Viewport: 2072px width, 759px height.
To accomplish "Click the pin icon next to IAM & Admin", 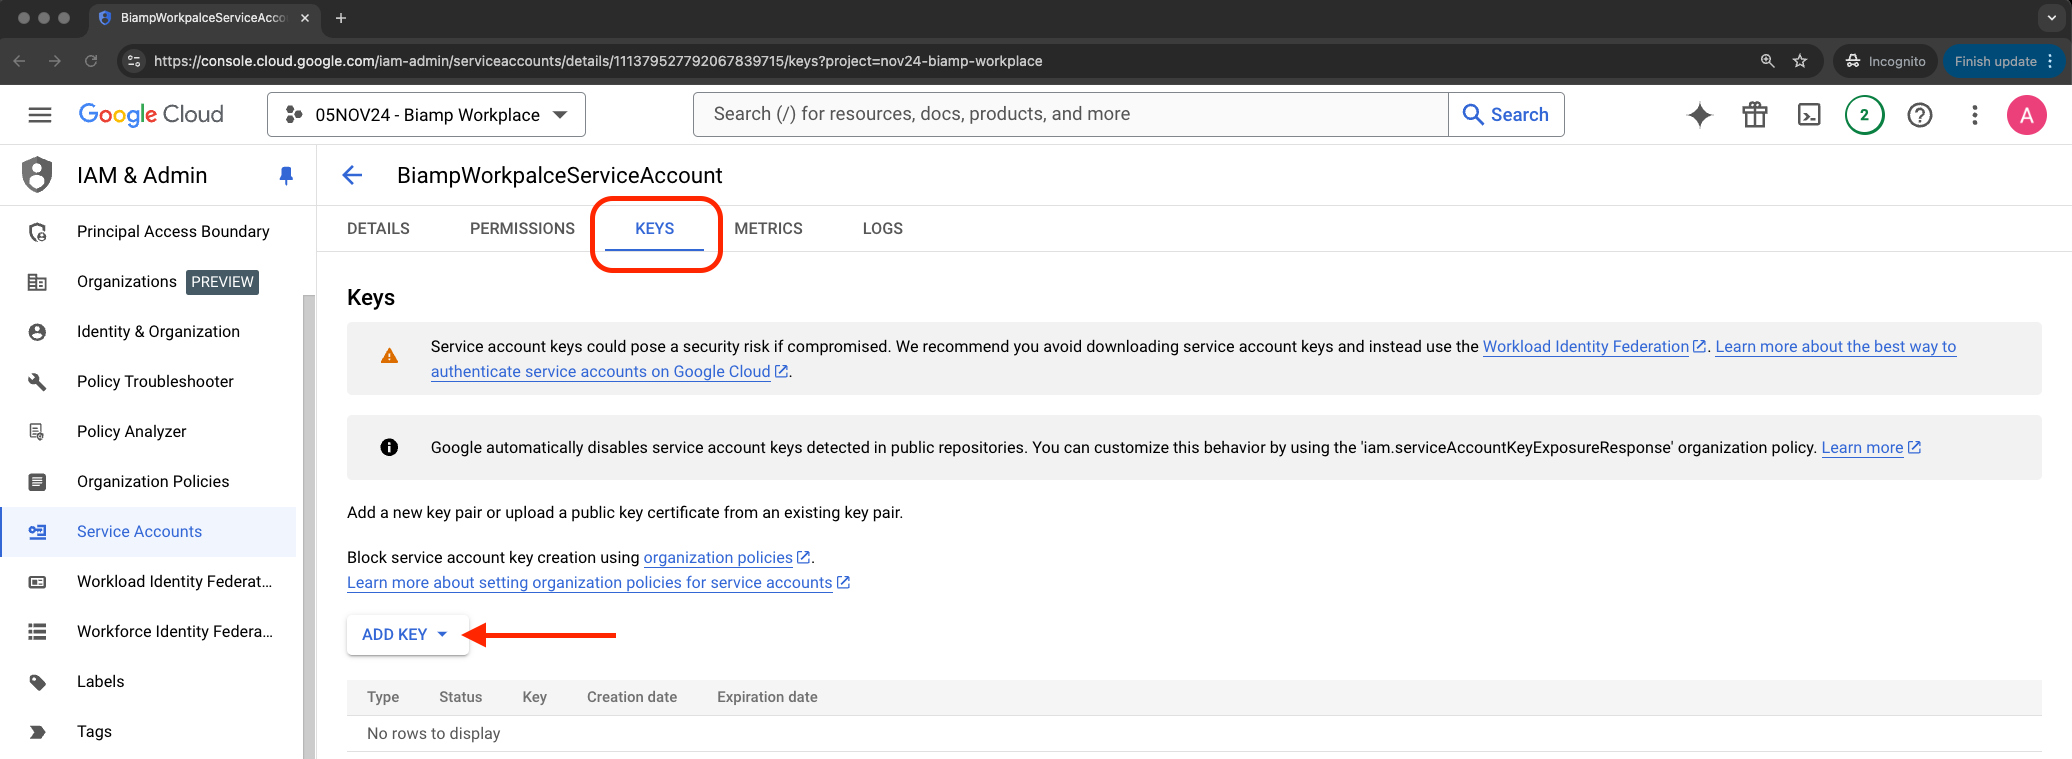I will pyautogui.click(x=286, y=176).
